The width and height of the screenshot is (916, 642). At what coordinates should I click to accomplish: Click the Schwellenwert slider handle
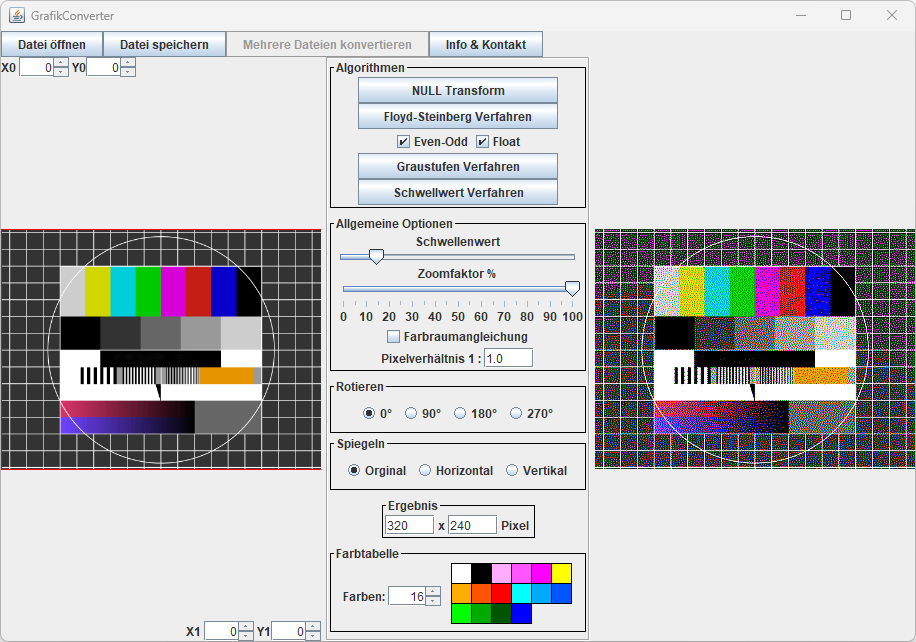376,257
